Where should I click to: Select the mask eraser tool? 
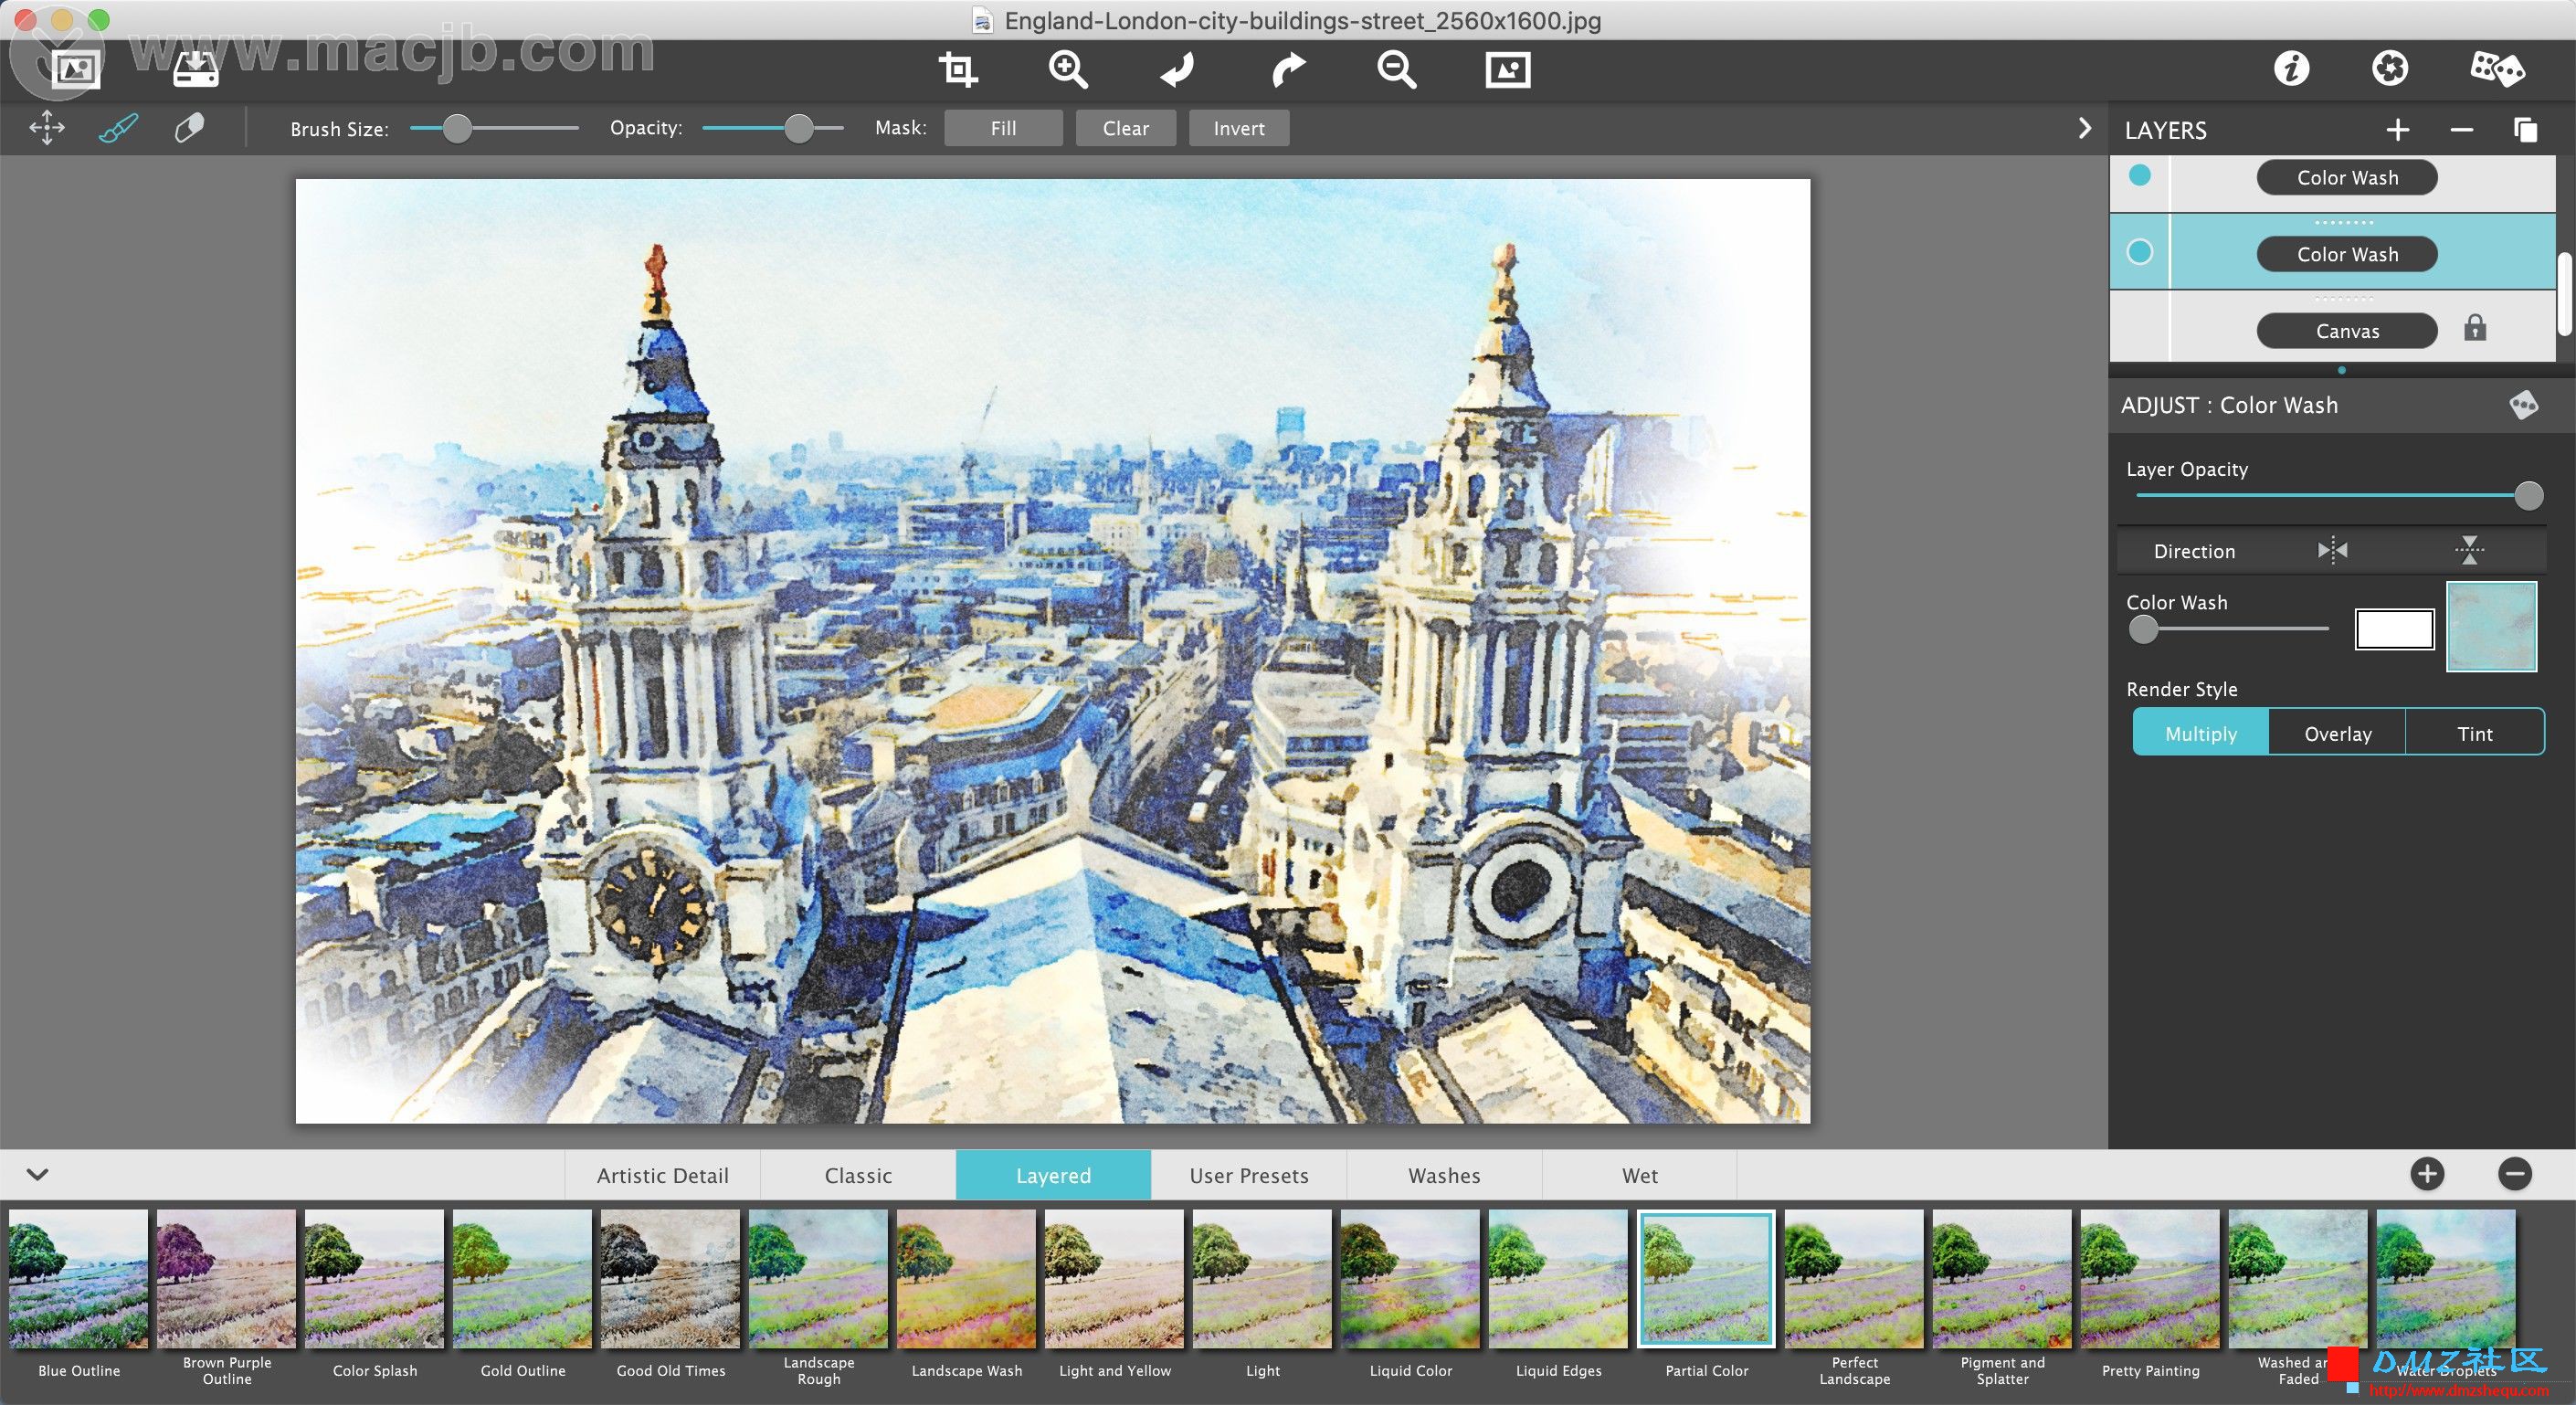click(x=189, y=128)
